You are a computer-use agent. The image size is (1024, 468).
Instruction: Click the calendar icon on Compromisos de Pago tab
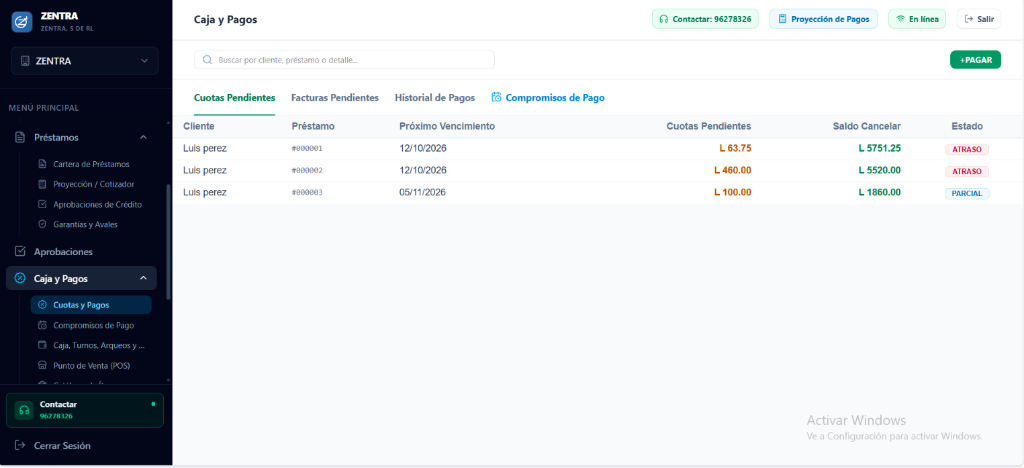click(x=496, y=97)
